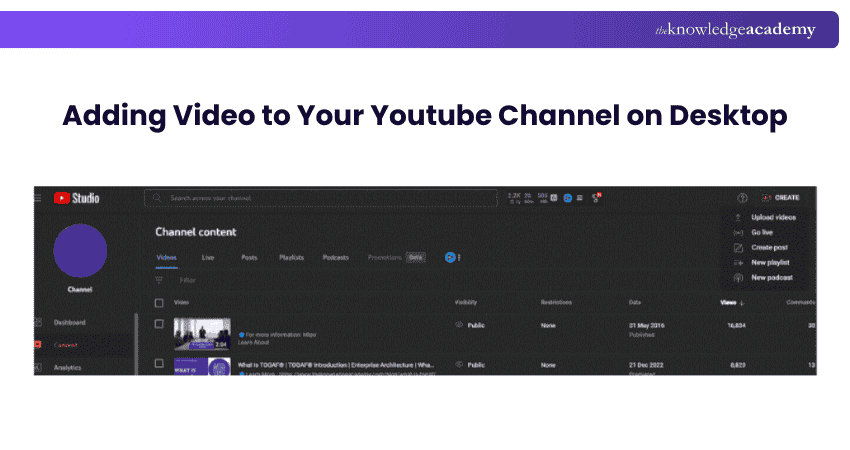Click the filter funnel icon
850x450 pixels.
(x=159, y=280)
